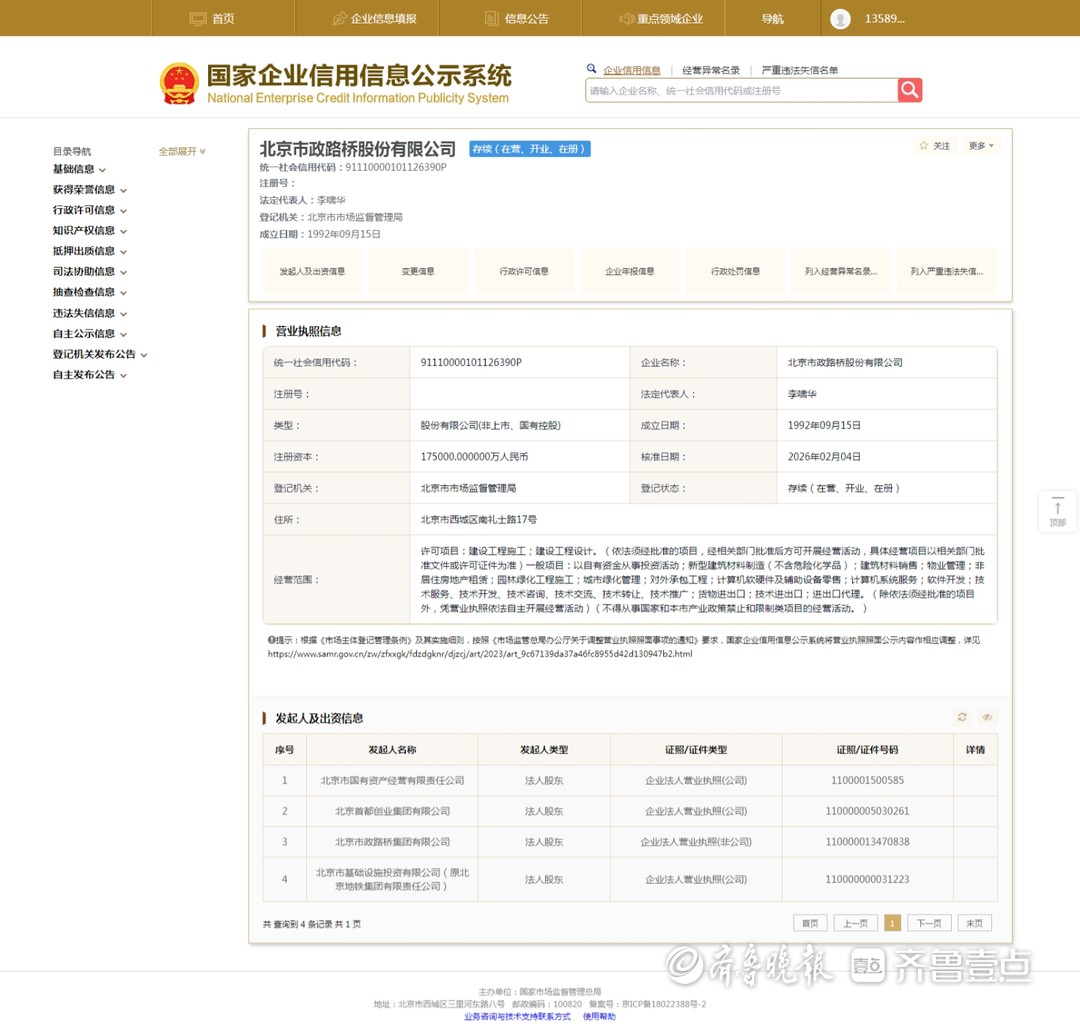The image size is (1080, 1035).
Task: Select 企业信用信息 search category
Action: 632,70
